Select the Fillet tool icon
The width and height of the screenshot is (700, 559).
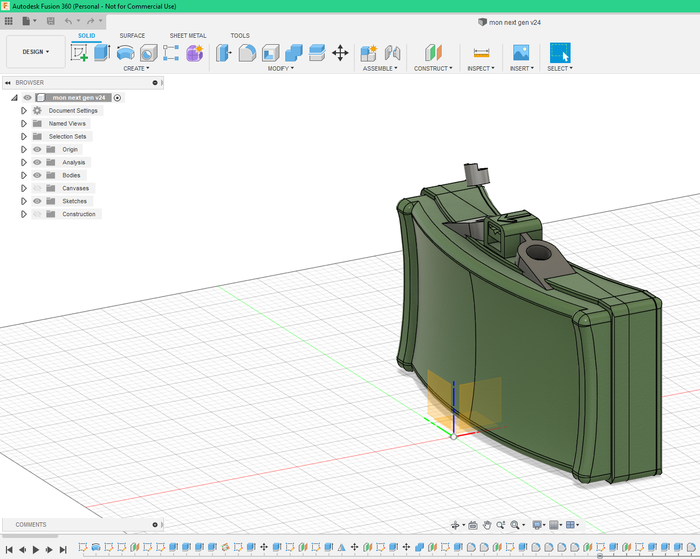pyautogui.click(x=247, y=53)
